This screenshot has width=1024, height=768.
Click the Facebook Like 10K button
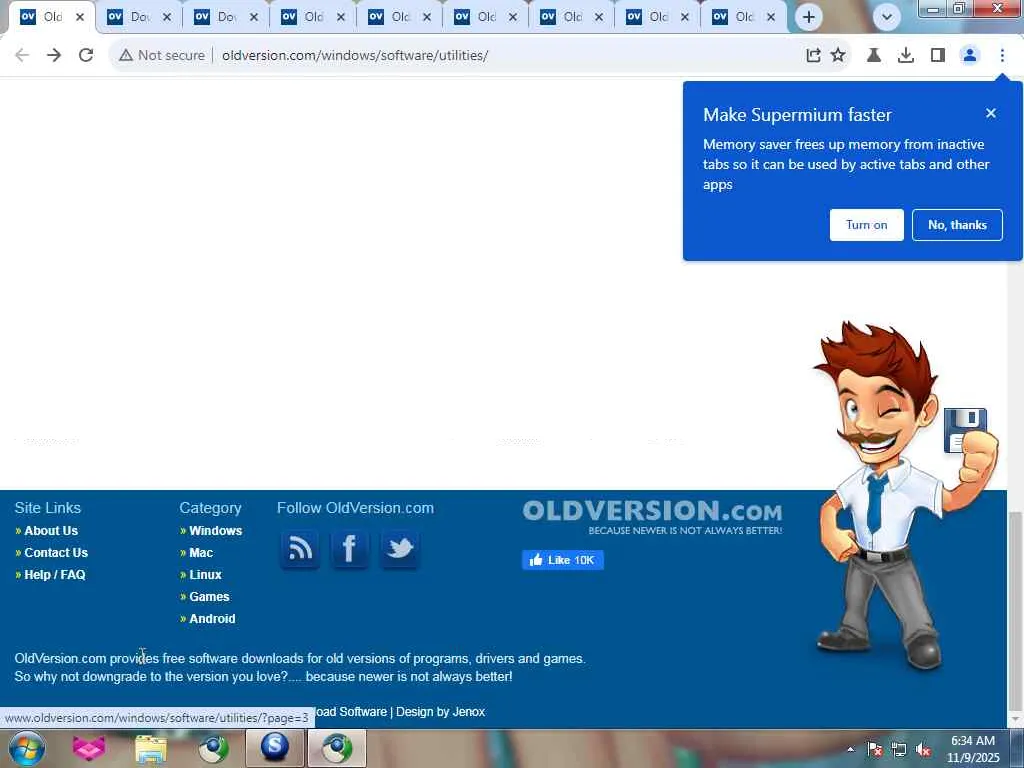tap(562, 560)
